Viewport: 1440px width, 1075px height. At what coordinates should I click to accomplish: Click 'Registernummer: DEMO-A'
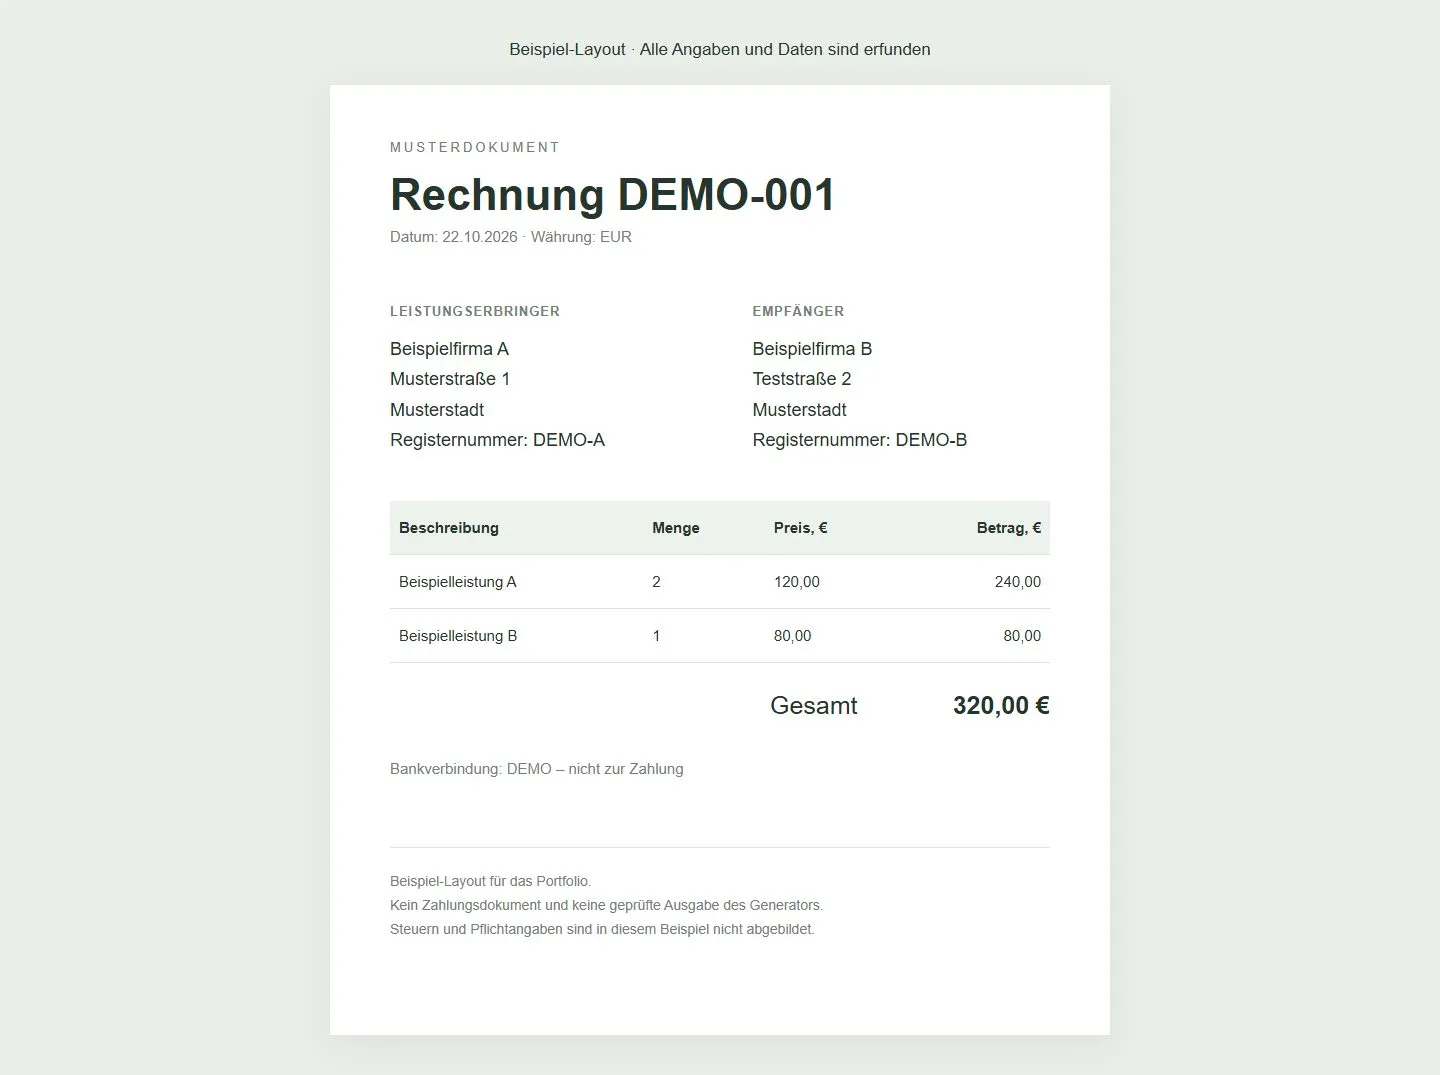497,440
